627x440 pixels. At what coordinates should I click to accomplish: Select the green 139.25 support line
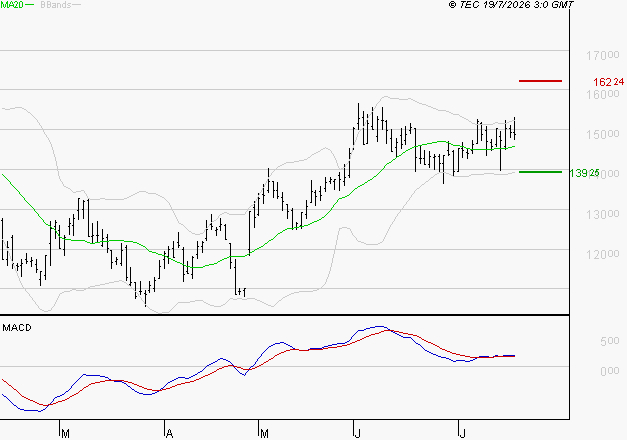tap(540, 172)
